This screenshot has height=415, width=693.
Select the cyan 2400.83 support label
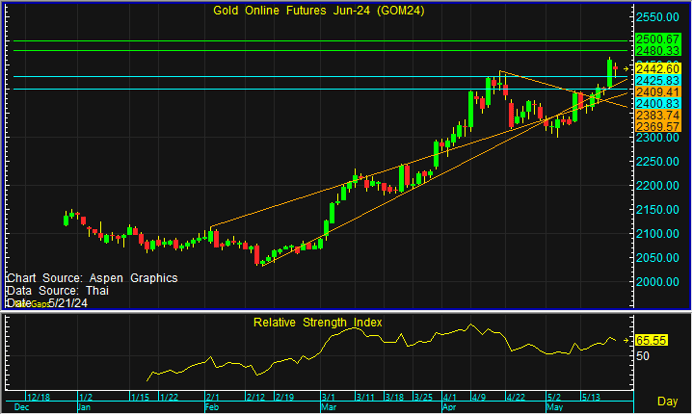click(x=657, y=103)
